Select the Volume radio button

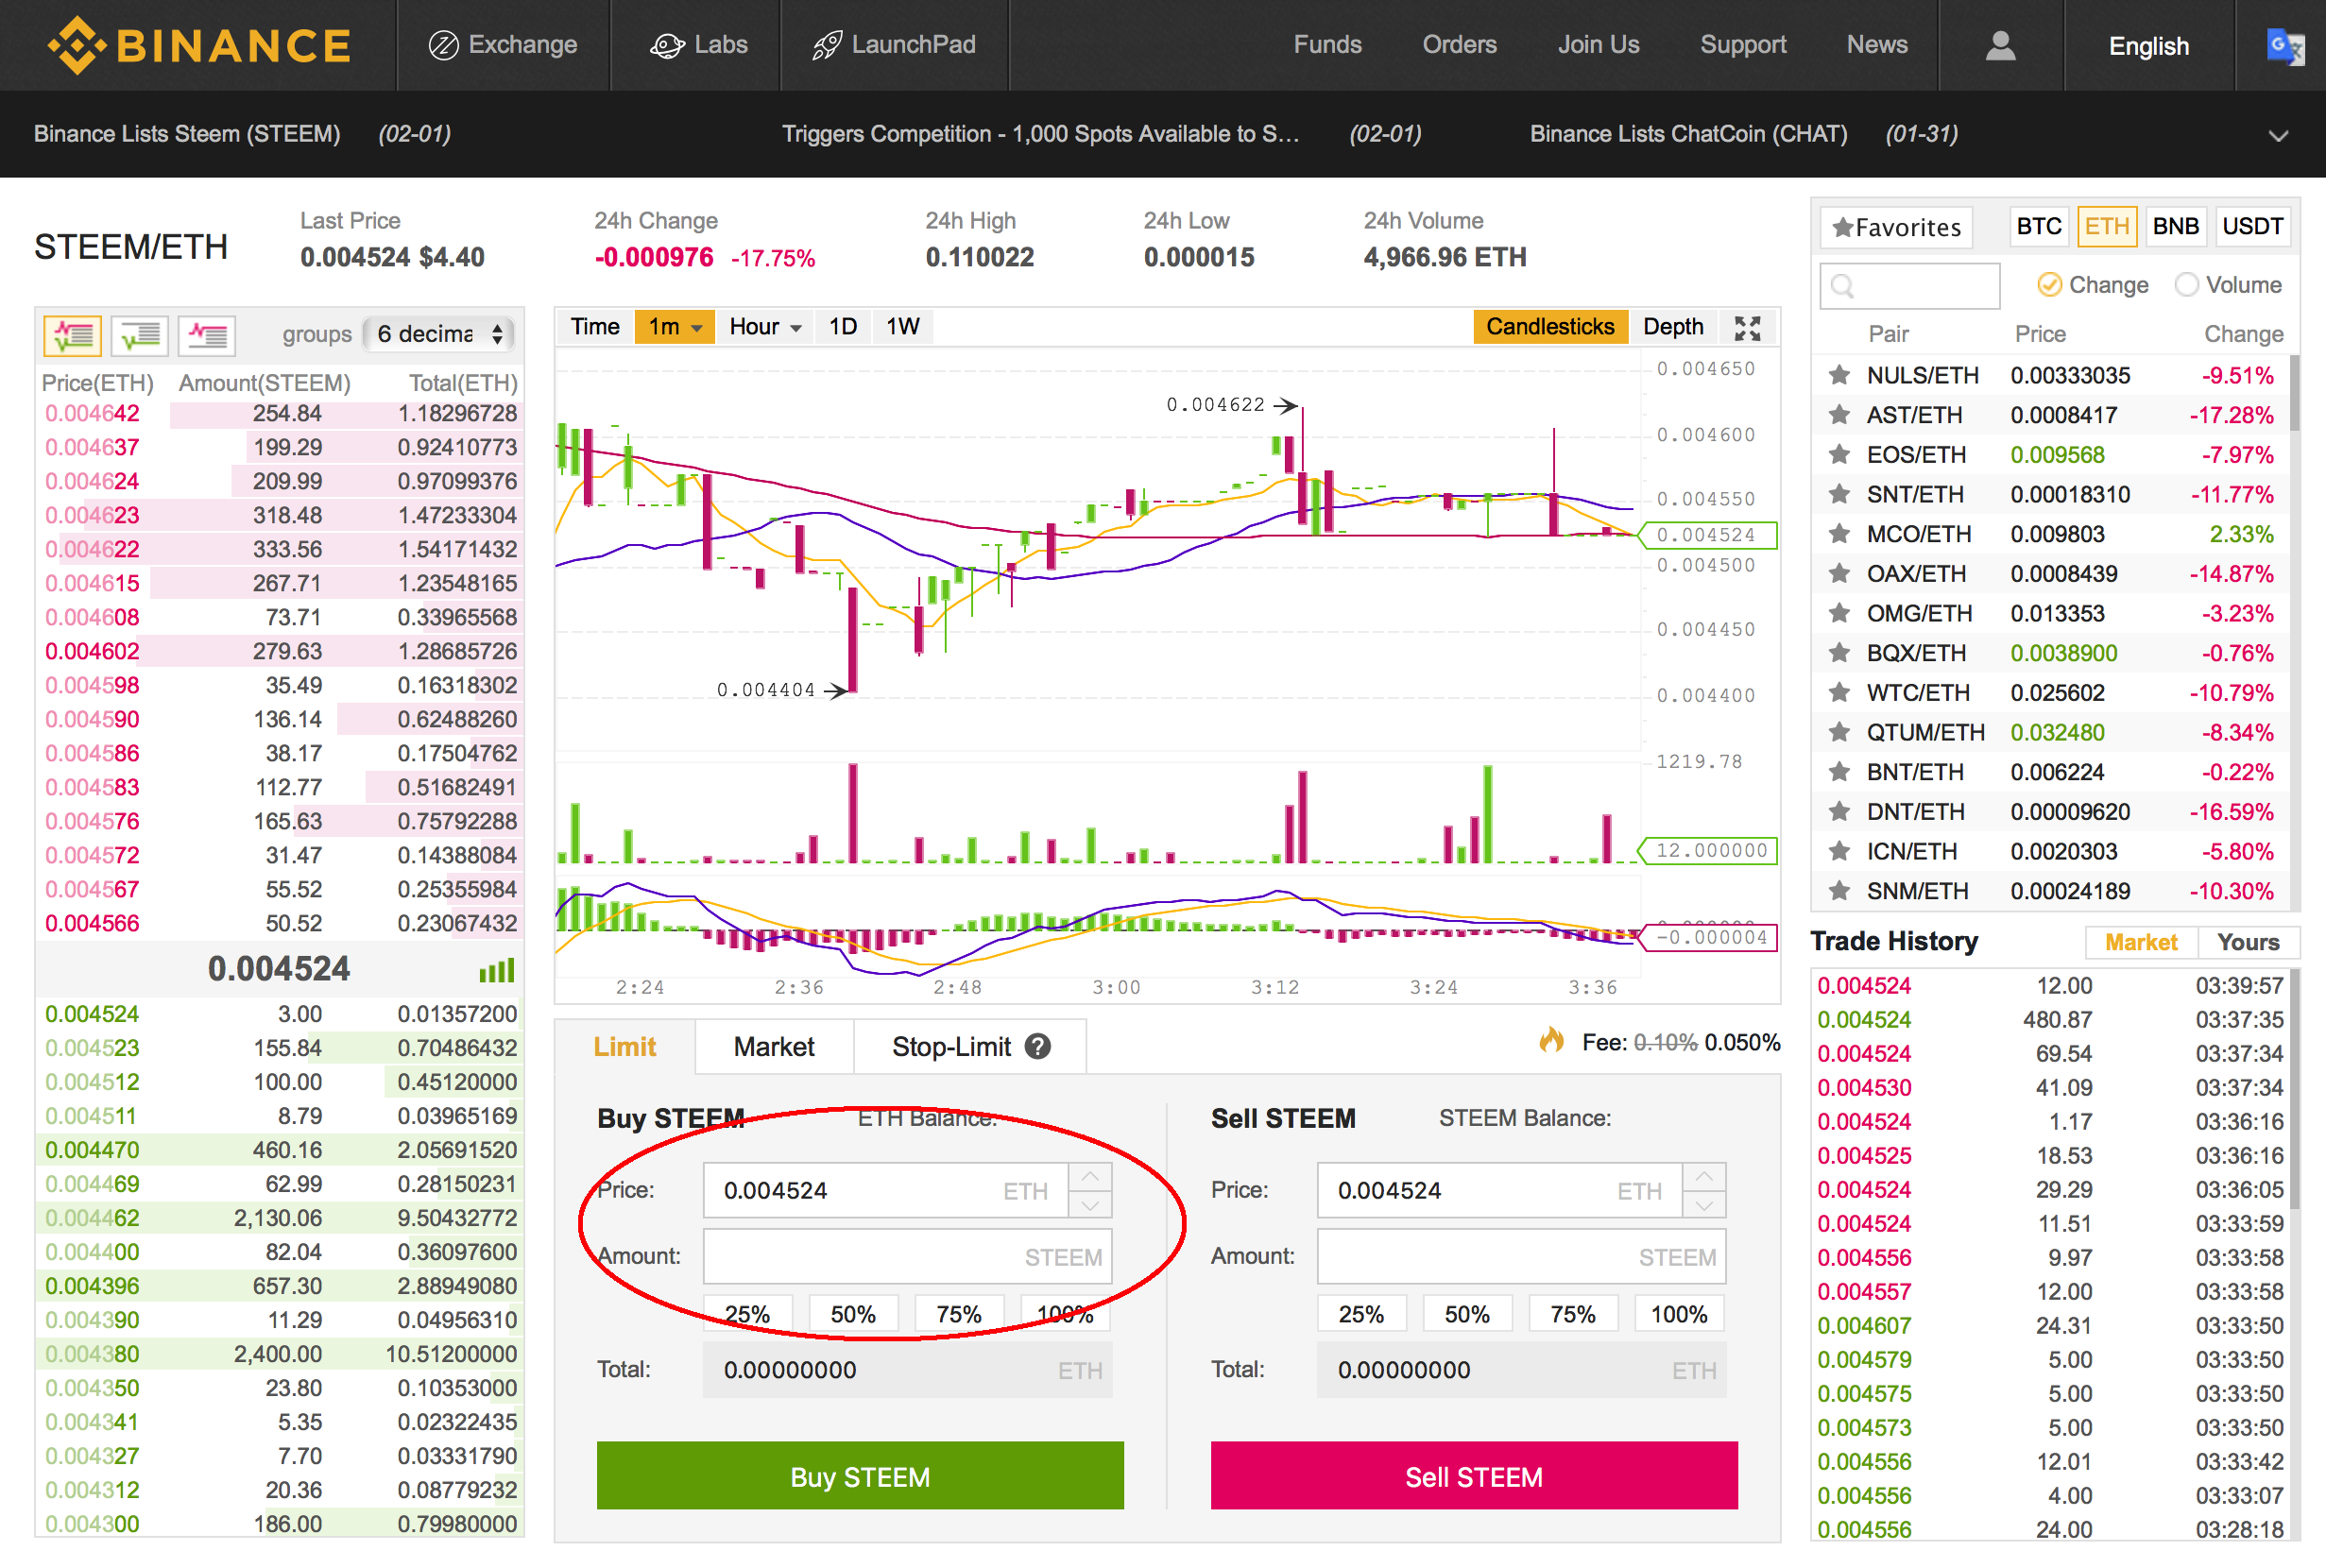click(x=2186, y=285)
